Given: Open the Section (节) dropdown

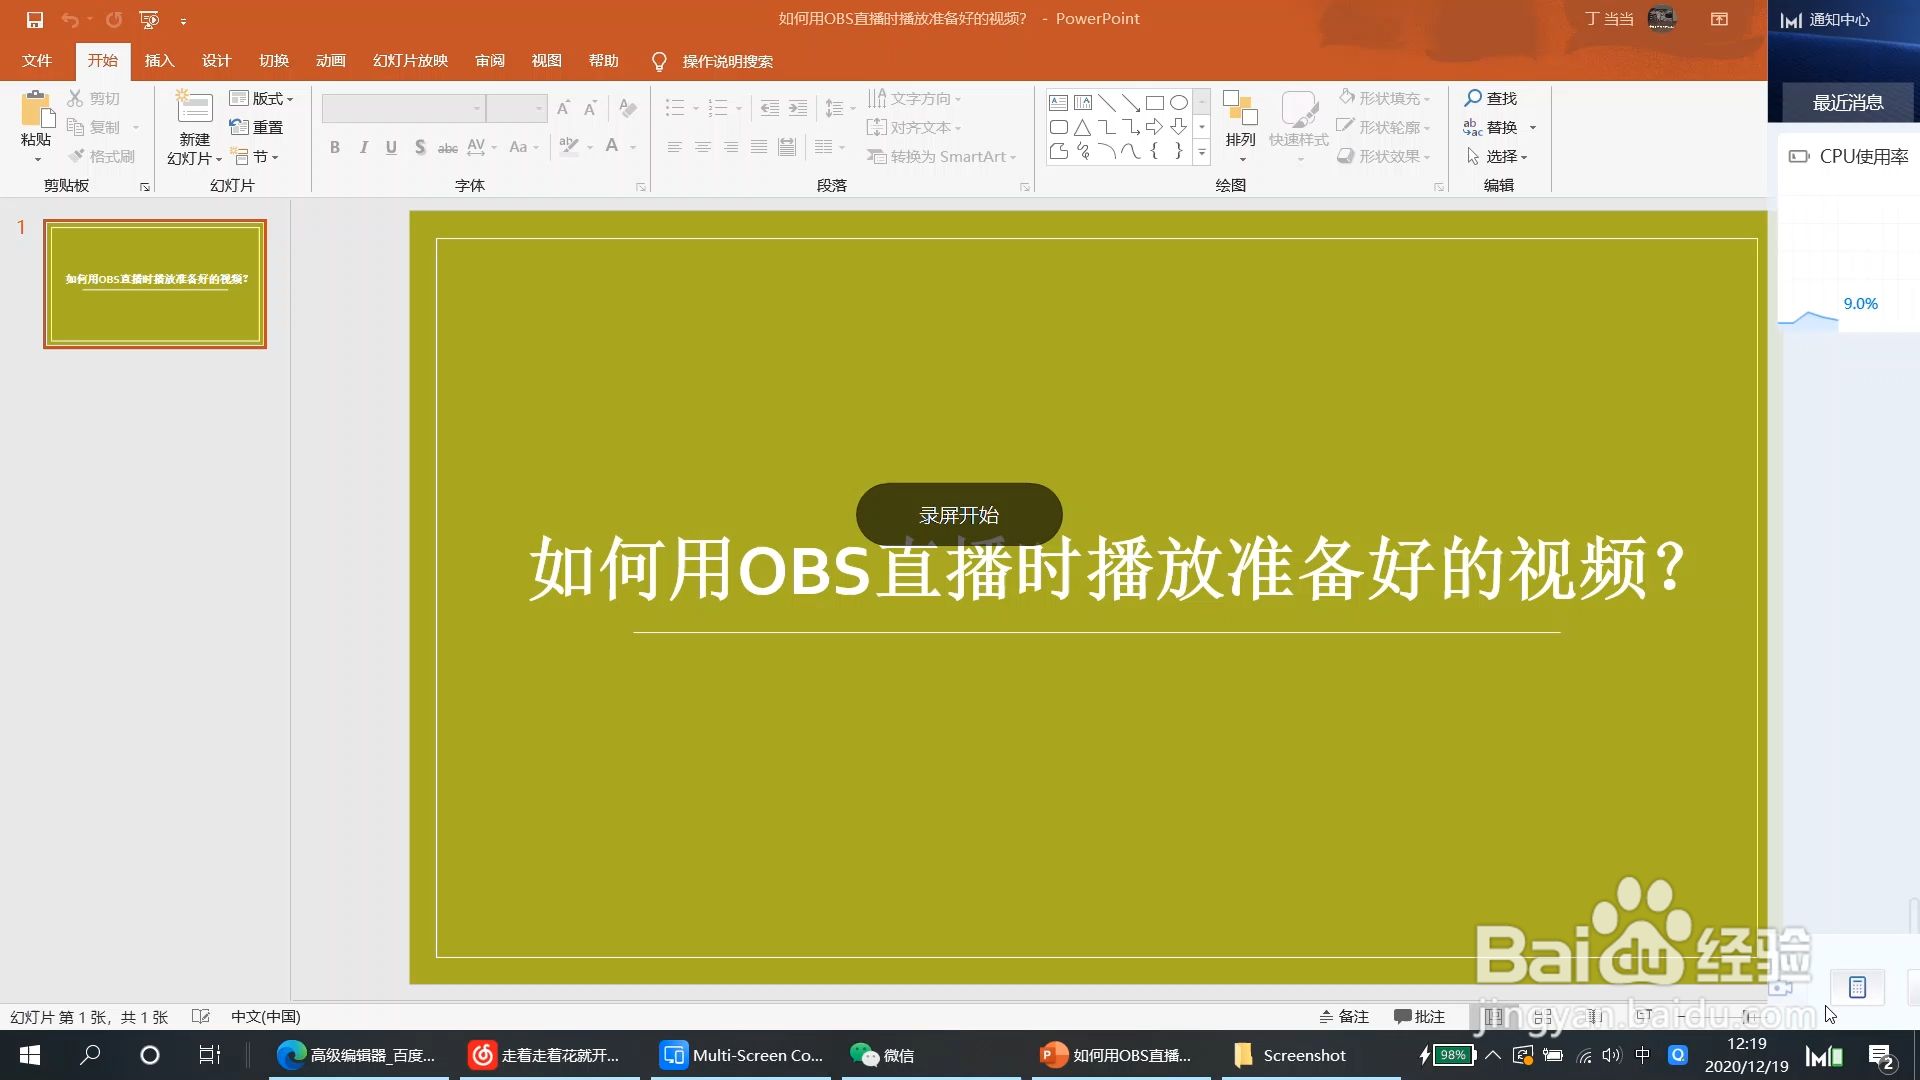Looking at the screenshot, I should (x=255, y=157).
